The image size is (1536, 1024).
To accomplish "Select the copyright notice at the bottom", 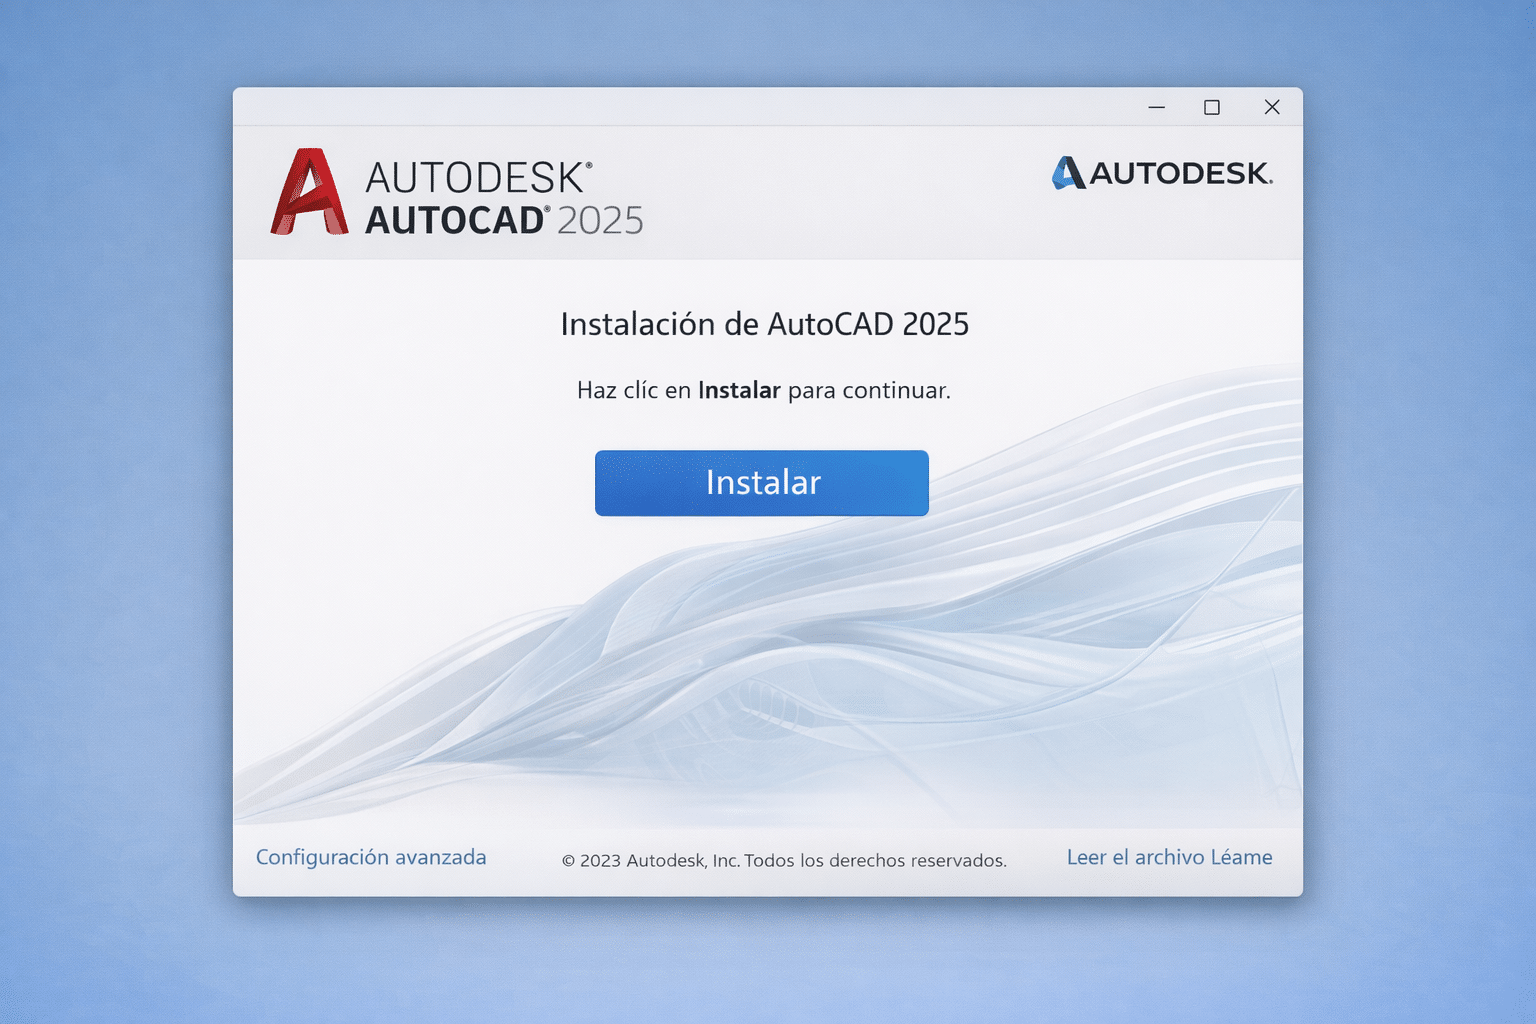I will (784, 860).
